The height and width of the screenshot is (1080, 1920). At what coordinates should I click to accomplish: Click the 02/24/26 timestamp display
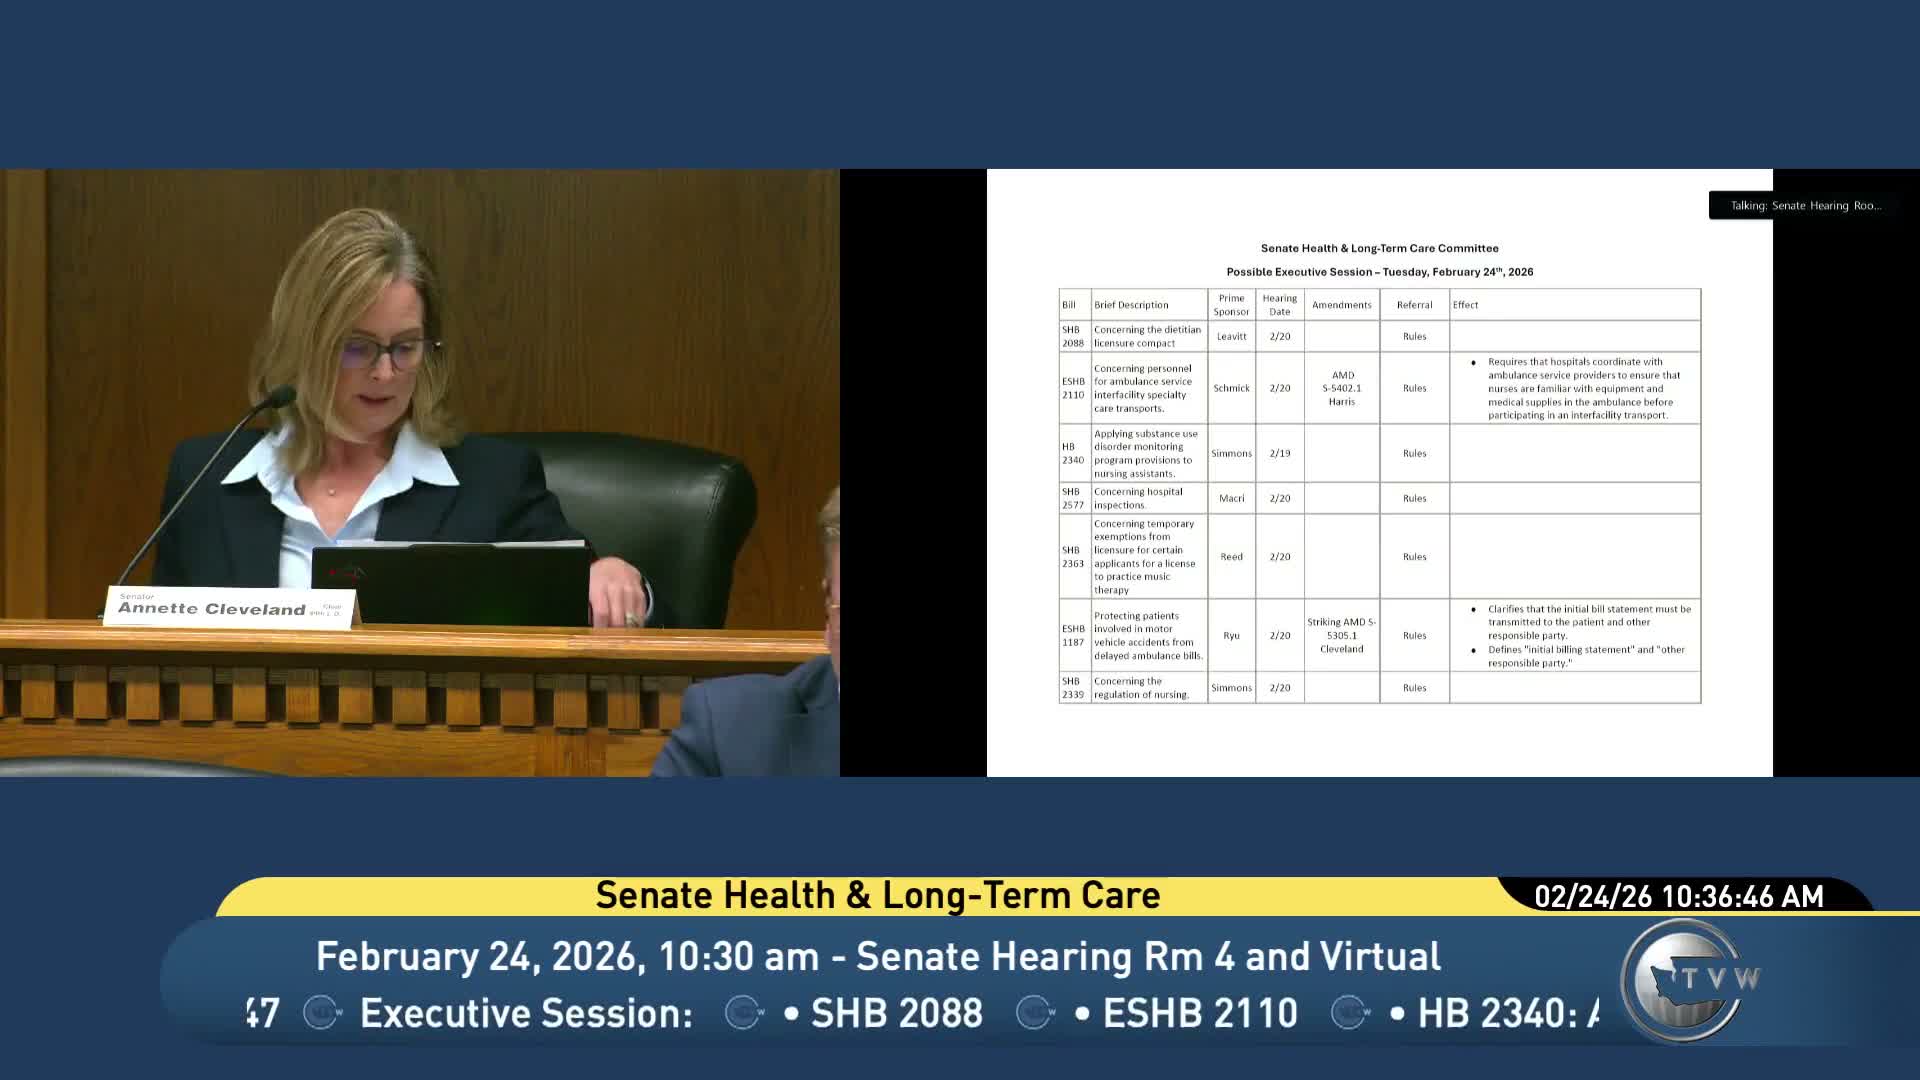1679,897
